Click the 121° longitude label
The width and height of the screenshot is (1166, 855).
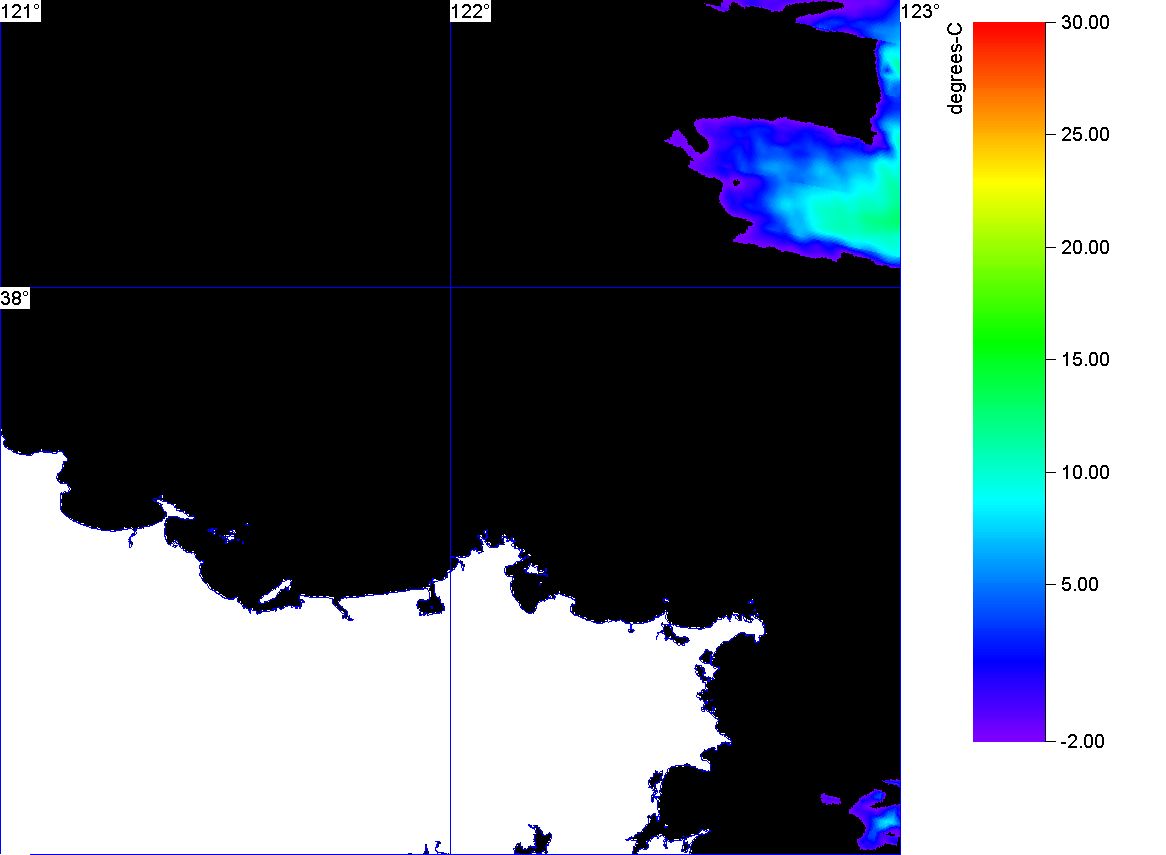(20, 11)
